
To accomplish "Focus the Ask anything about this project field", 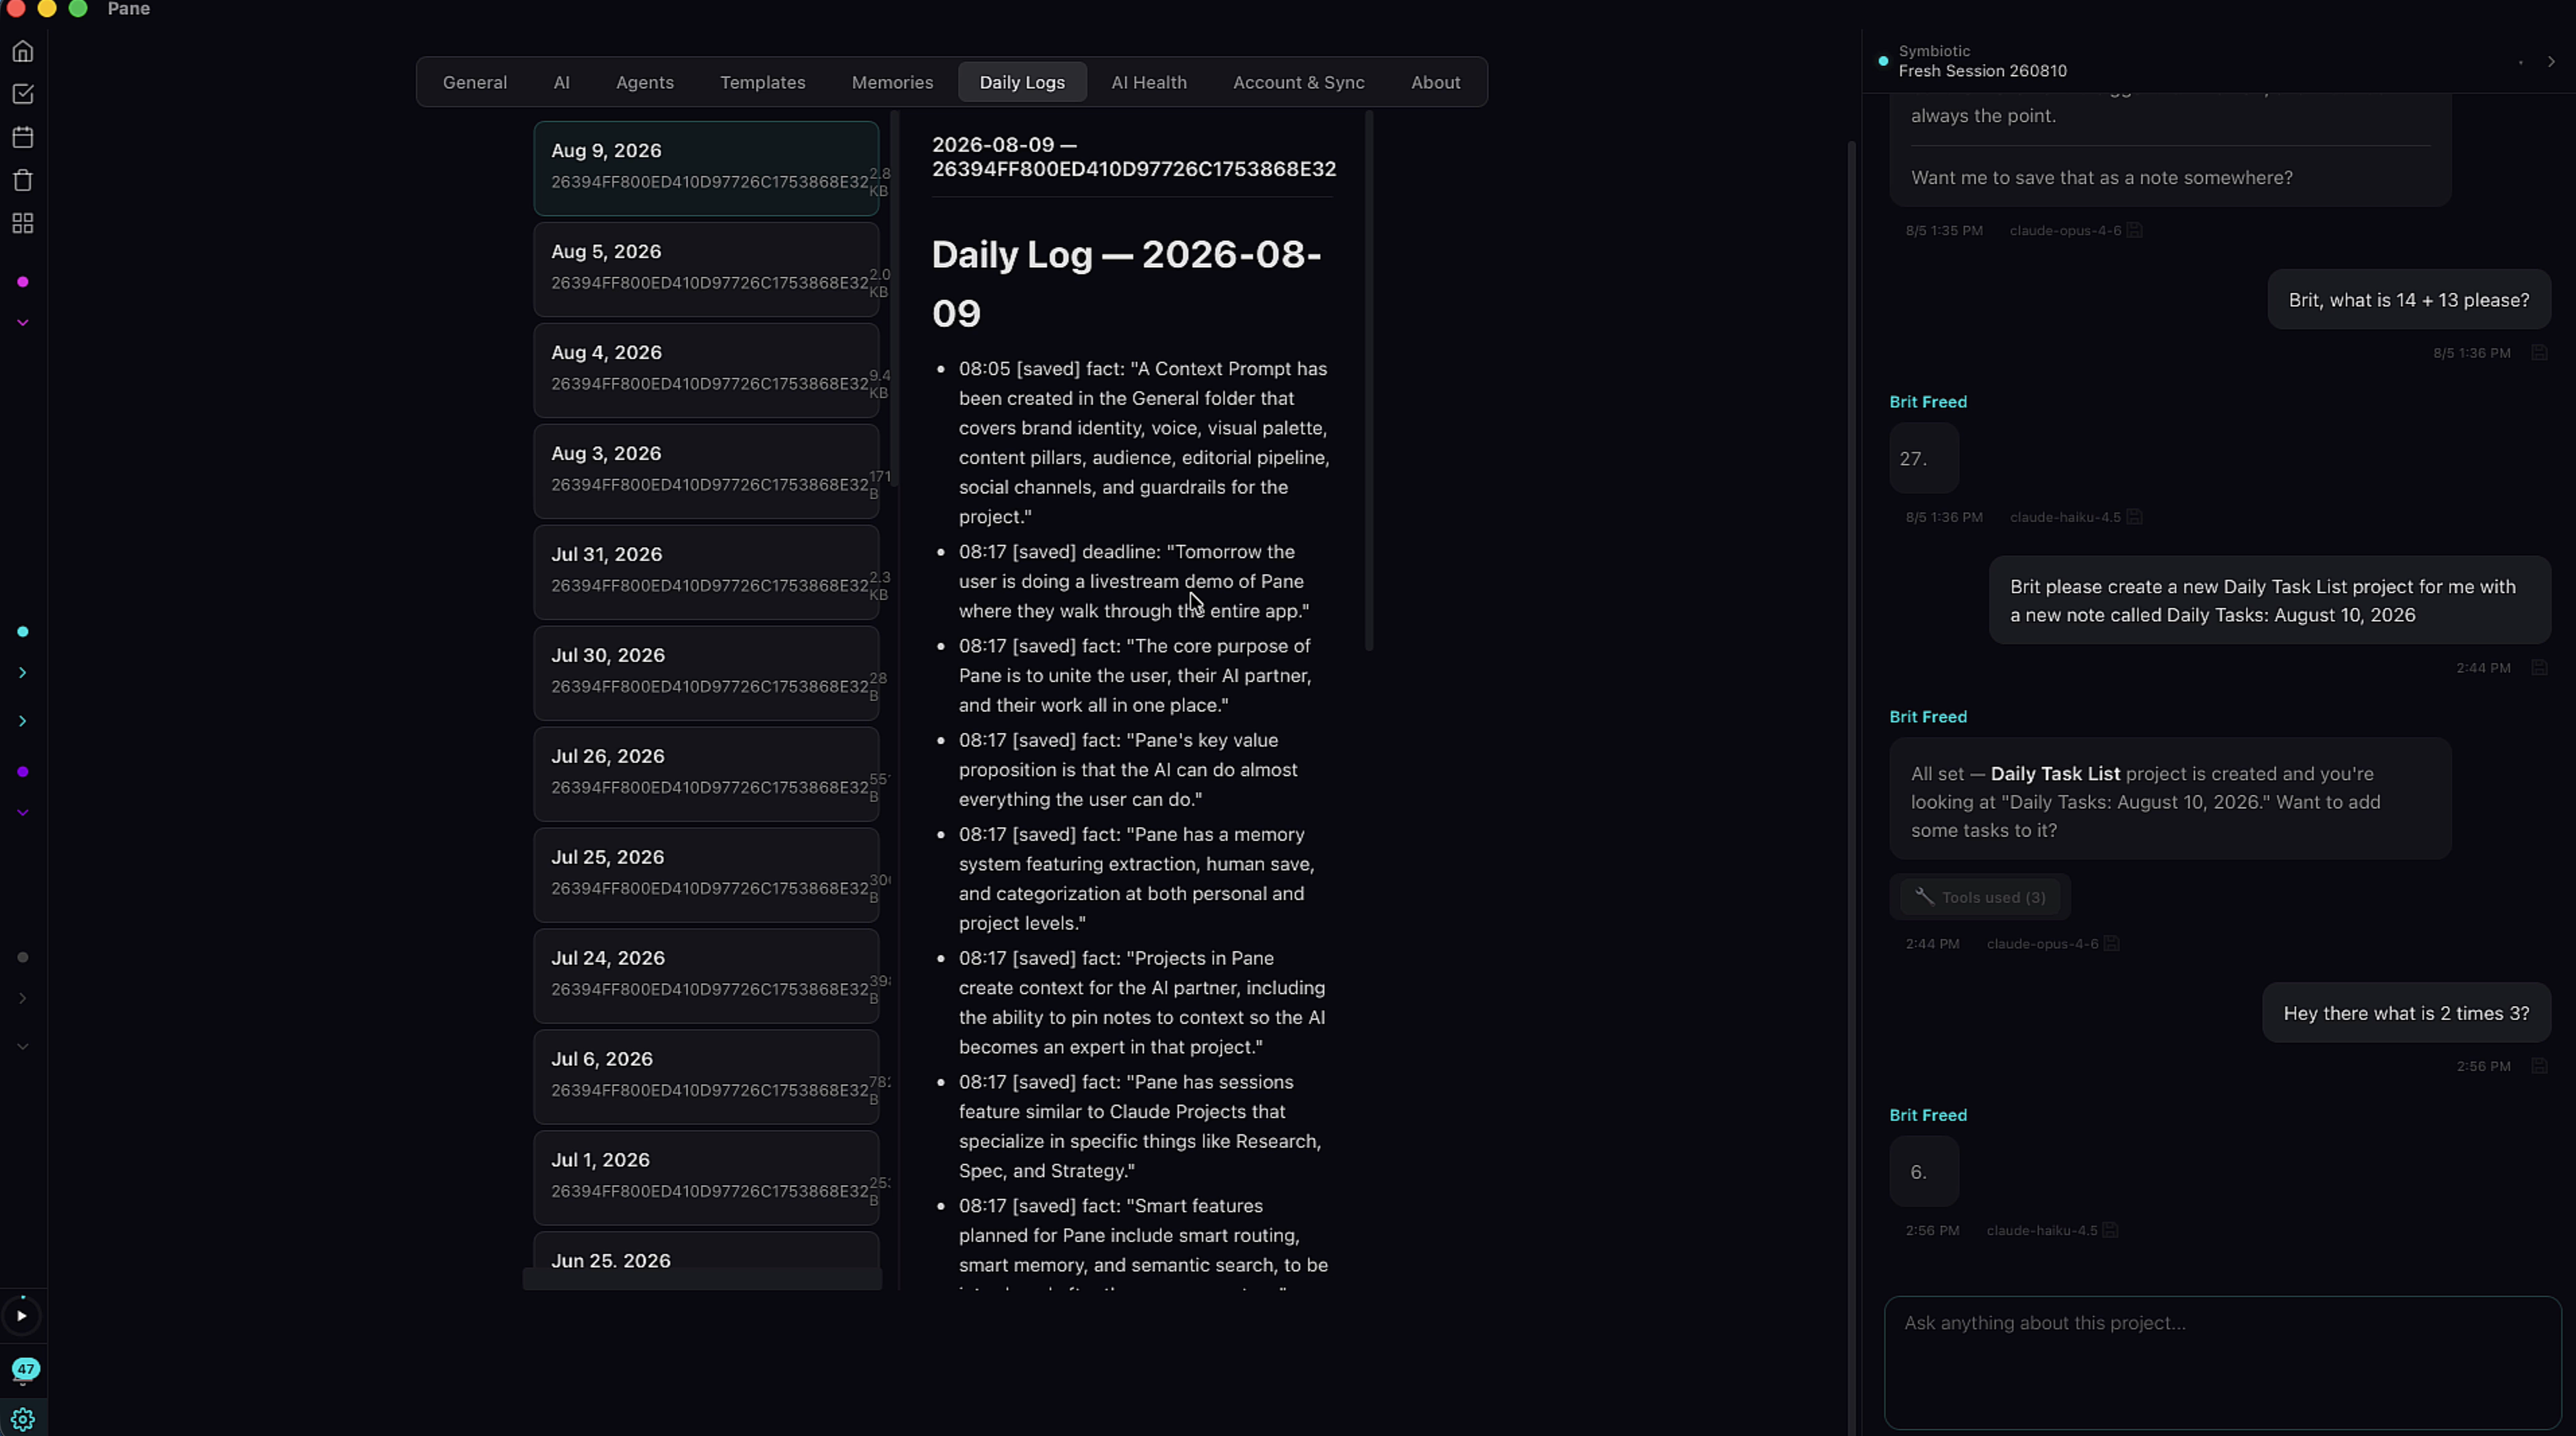I will (x=2222, y=1363).
